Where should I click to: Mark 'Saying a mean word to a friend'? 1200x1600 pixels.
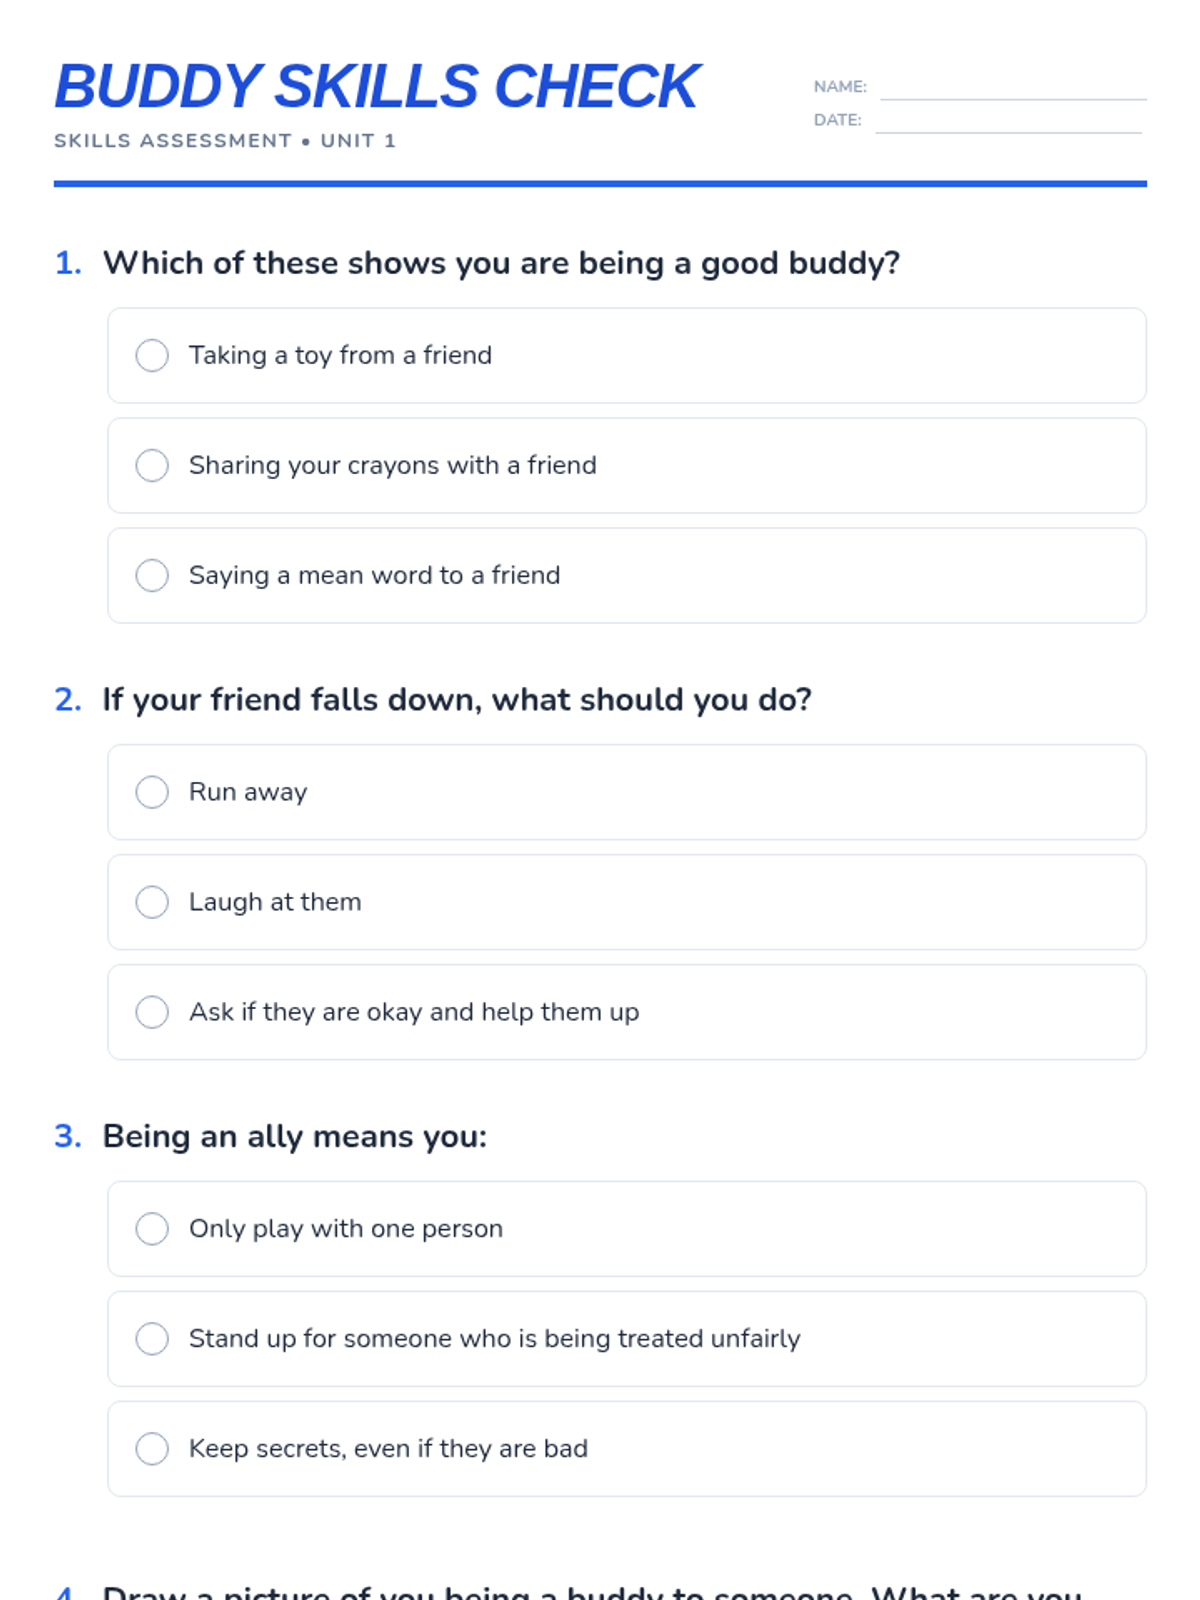click(x=152, y=575)
